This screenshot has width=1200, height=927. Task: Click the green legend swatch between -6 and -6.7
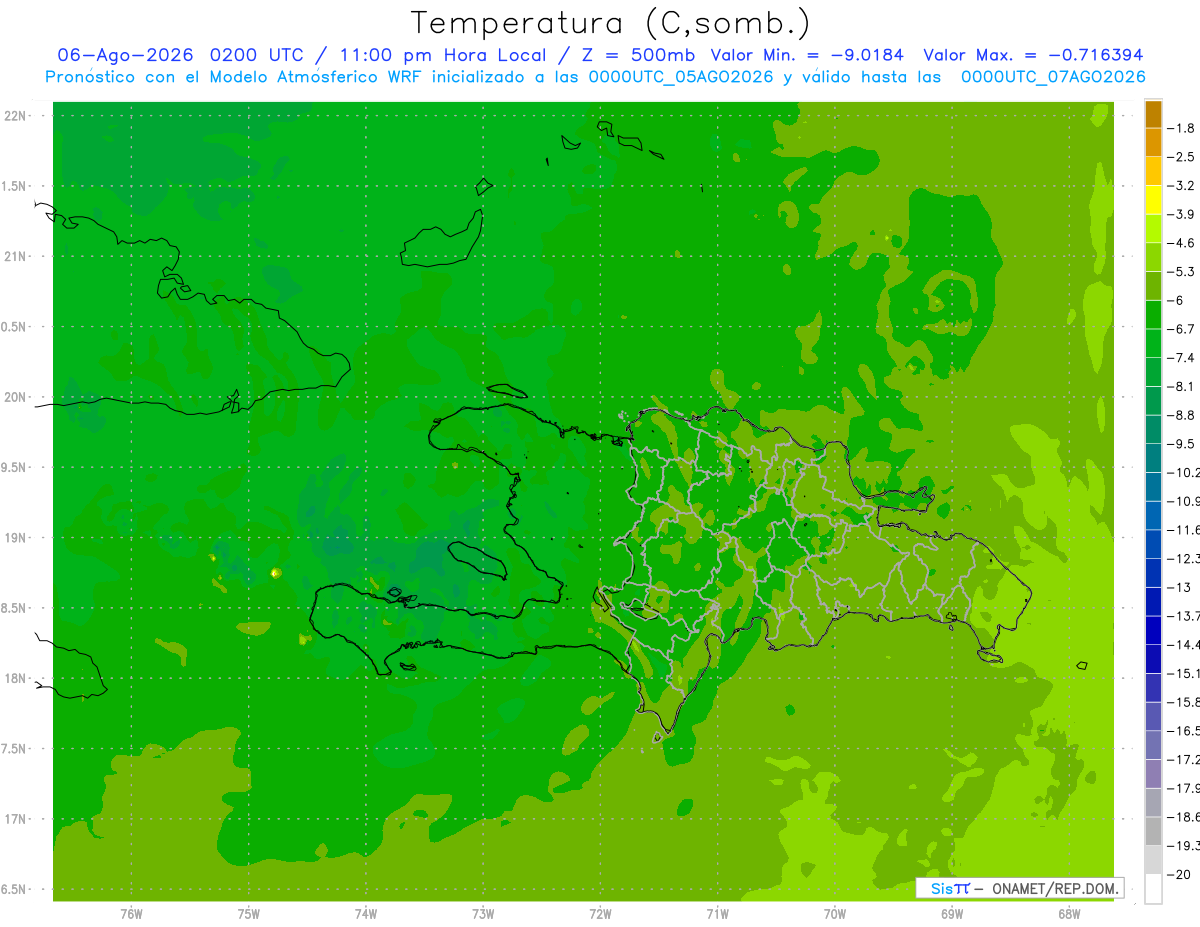click(1153, 315)
